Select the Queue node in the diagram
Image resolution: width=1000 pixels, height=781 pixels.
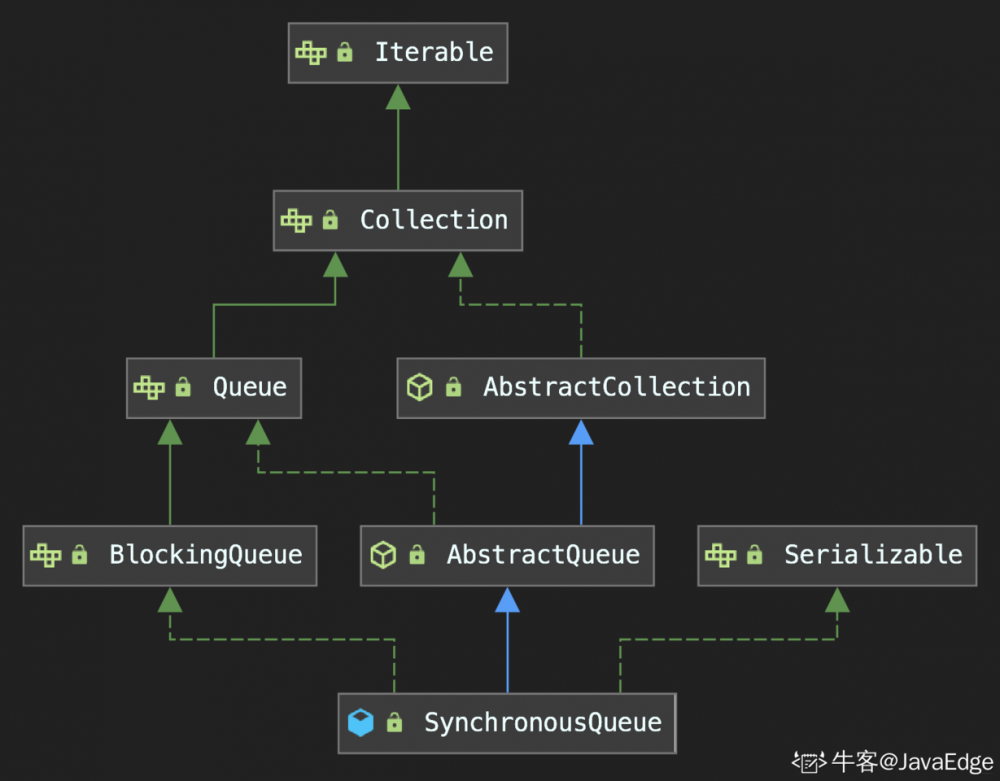click(248, 387)
